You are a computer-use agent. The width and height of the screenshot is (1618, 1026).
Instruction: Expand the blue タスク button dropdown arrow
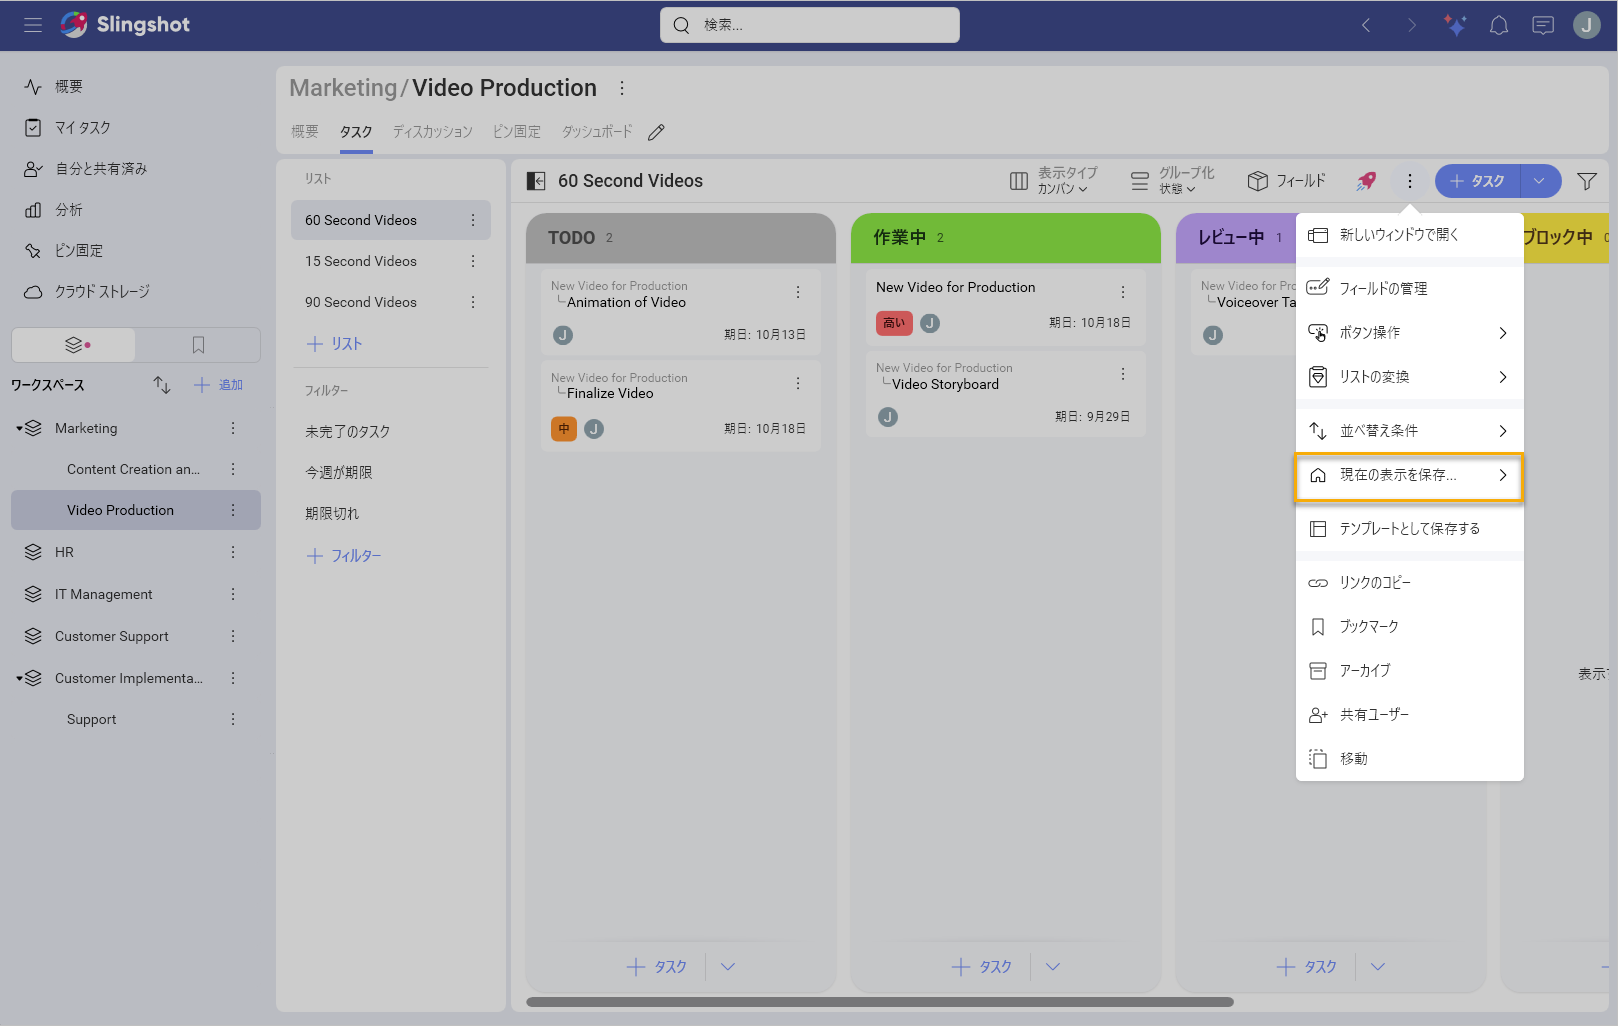click(1540, 181)
